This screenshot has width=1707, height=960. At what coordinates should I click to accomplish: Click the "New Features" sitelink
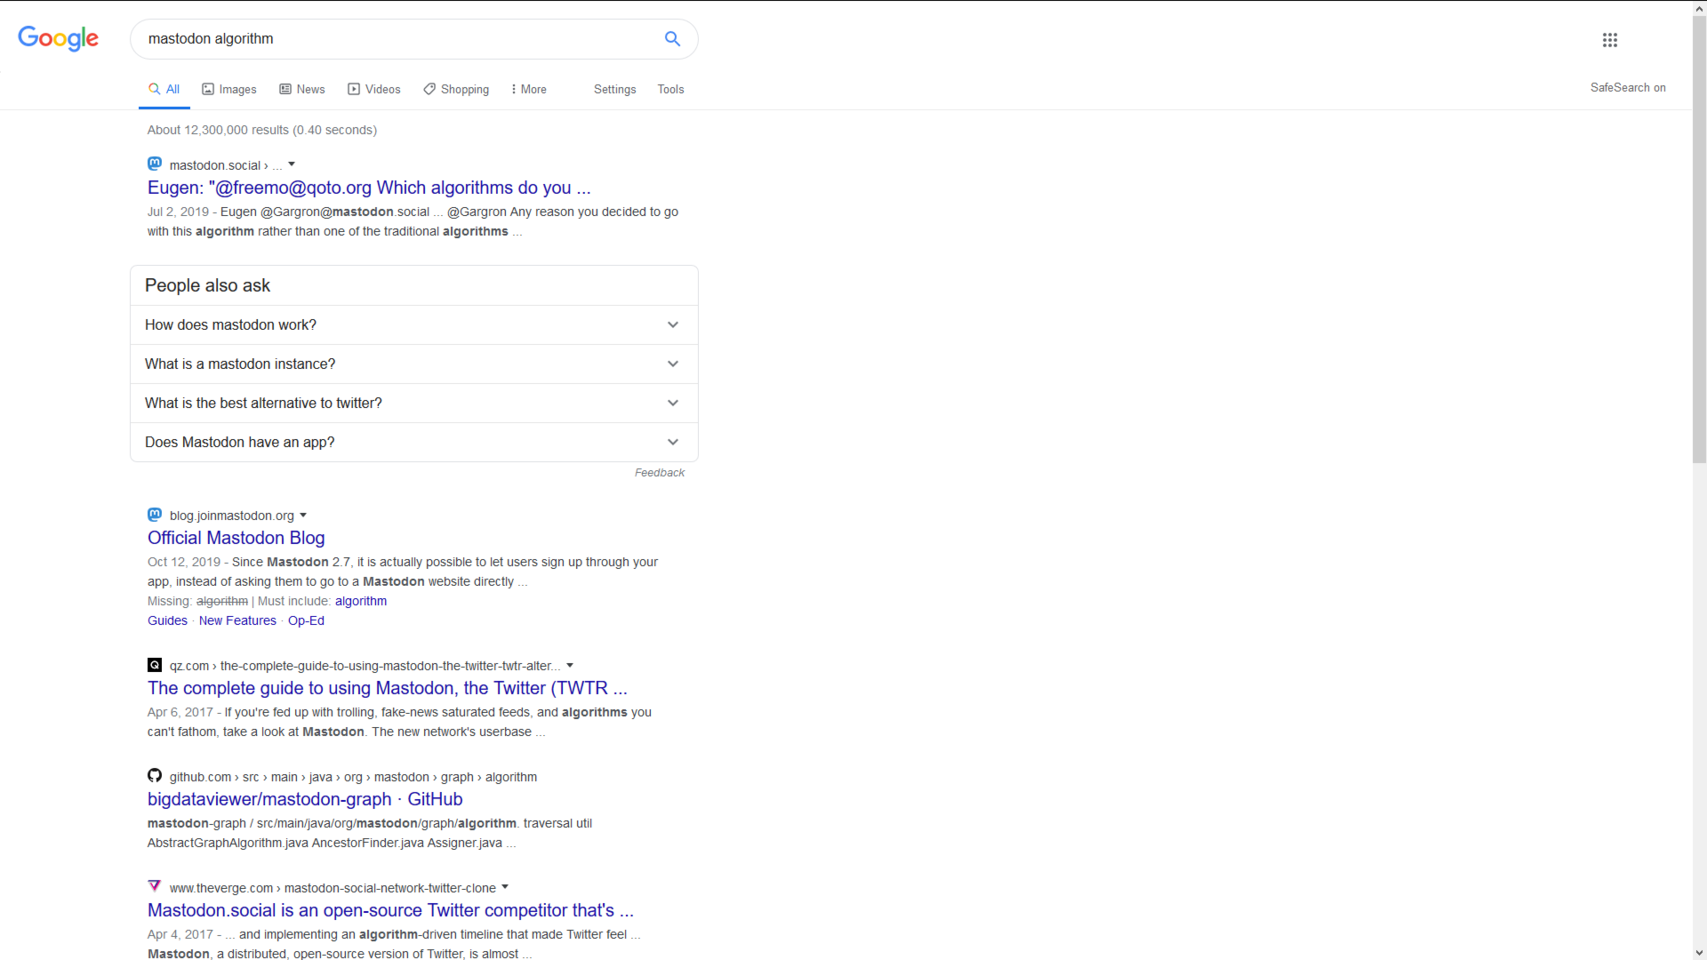coord(237,621)
